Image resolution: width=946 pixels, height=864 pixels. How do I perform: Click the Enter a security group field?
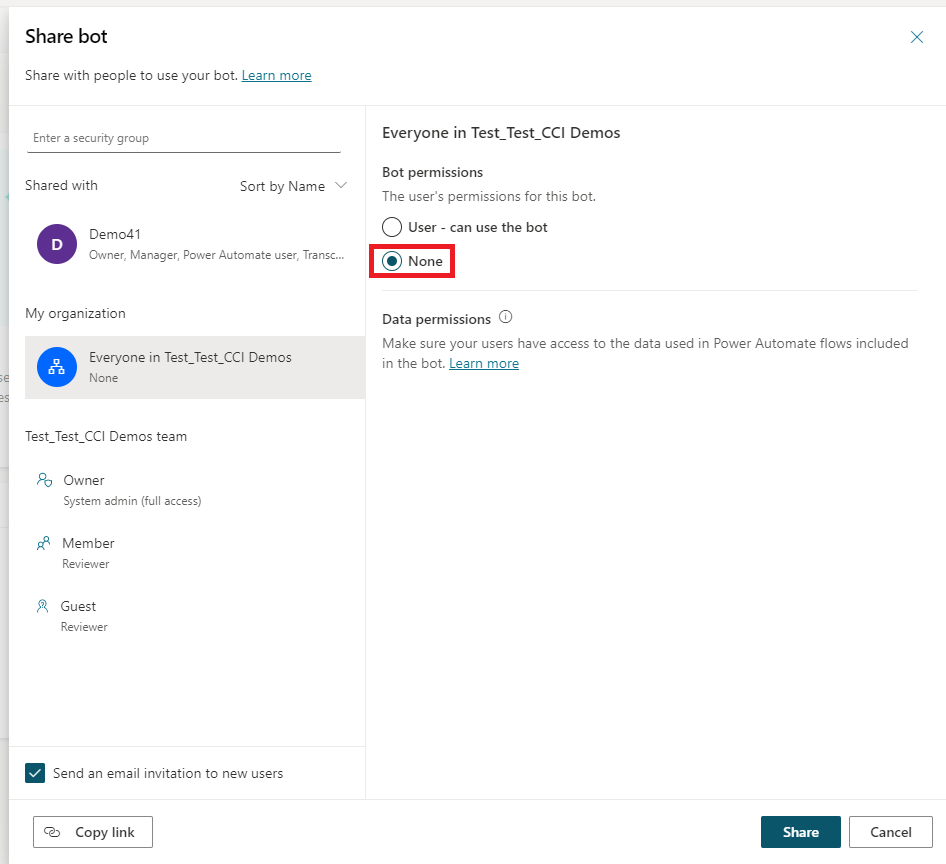click(183, 138)
